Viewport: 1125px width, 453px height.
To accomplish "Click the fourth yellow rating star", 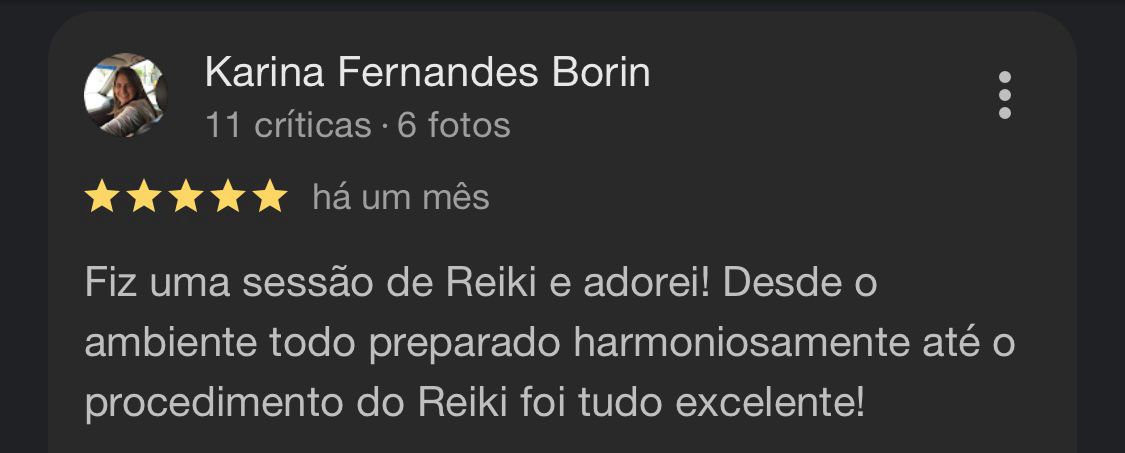I will click(x=228, y=197).
